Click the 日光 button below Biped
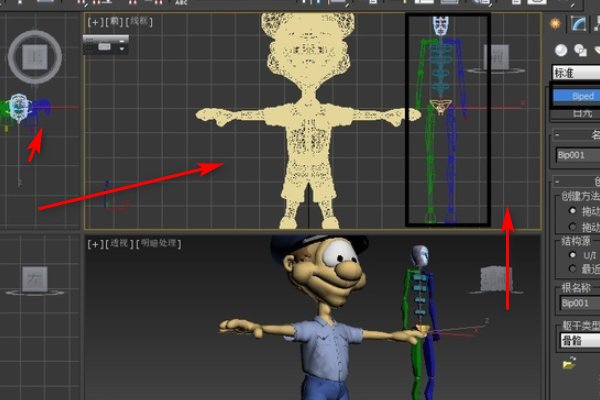600x400 pixels. click(577, 113)
